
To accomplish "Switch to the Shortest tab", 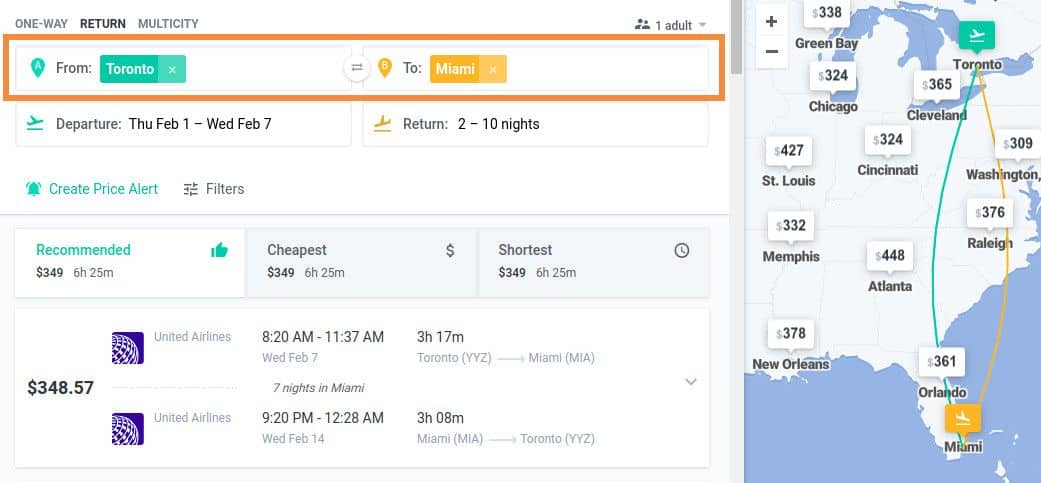I will tap(593, 261).
